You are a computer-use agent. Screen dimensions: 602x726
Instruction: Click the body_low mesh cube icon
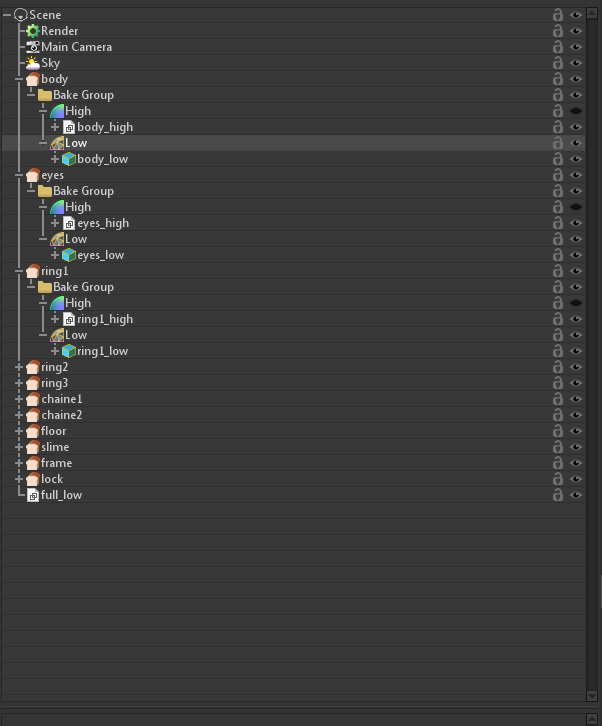pyautogui.click(x=69, y=159)
